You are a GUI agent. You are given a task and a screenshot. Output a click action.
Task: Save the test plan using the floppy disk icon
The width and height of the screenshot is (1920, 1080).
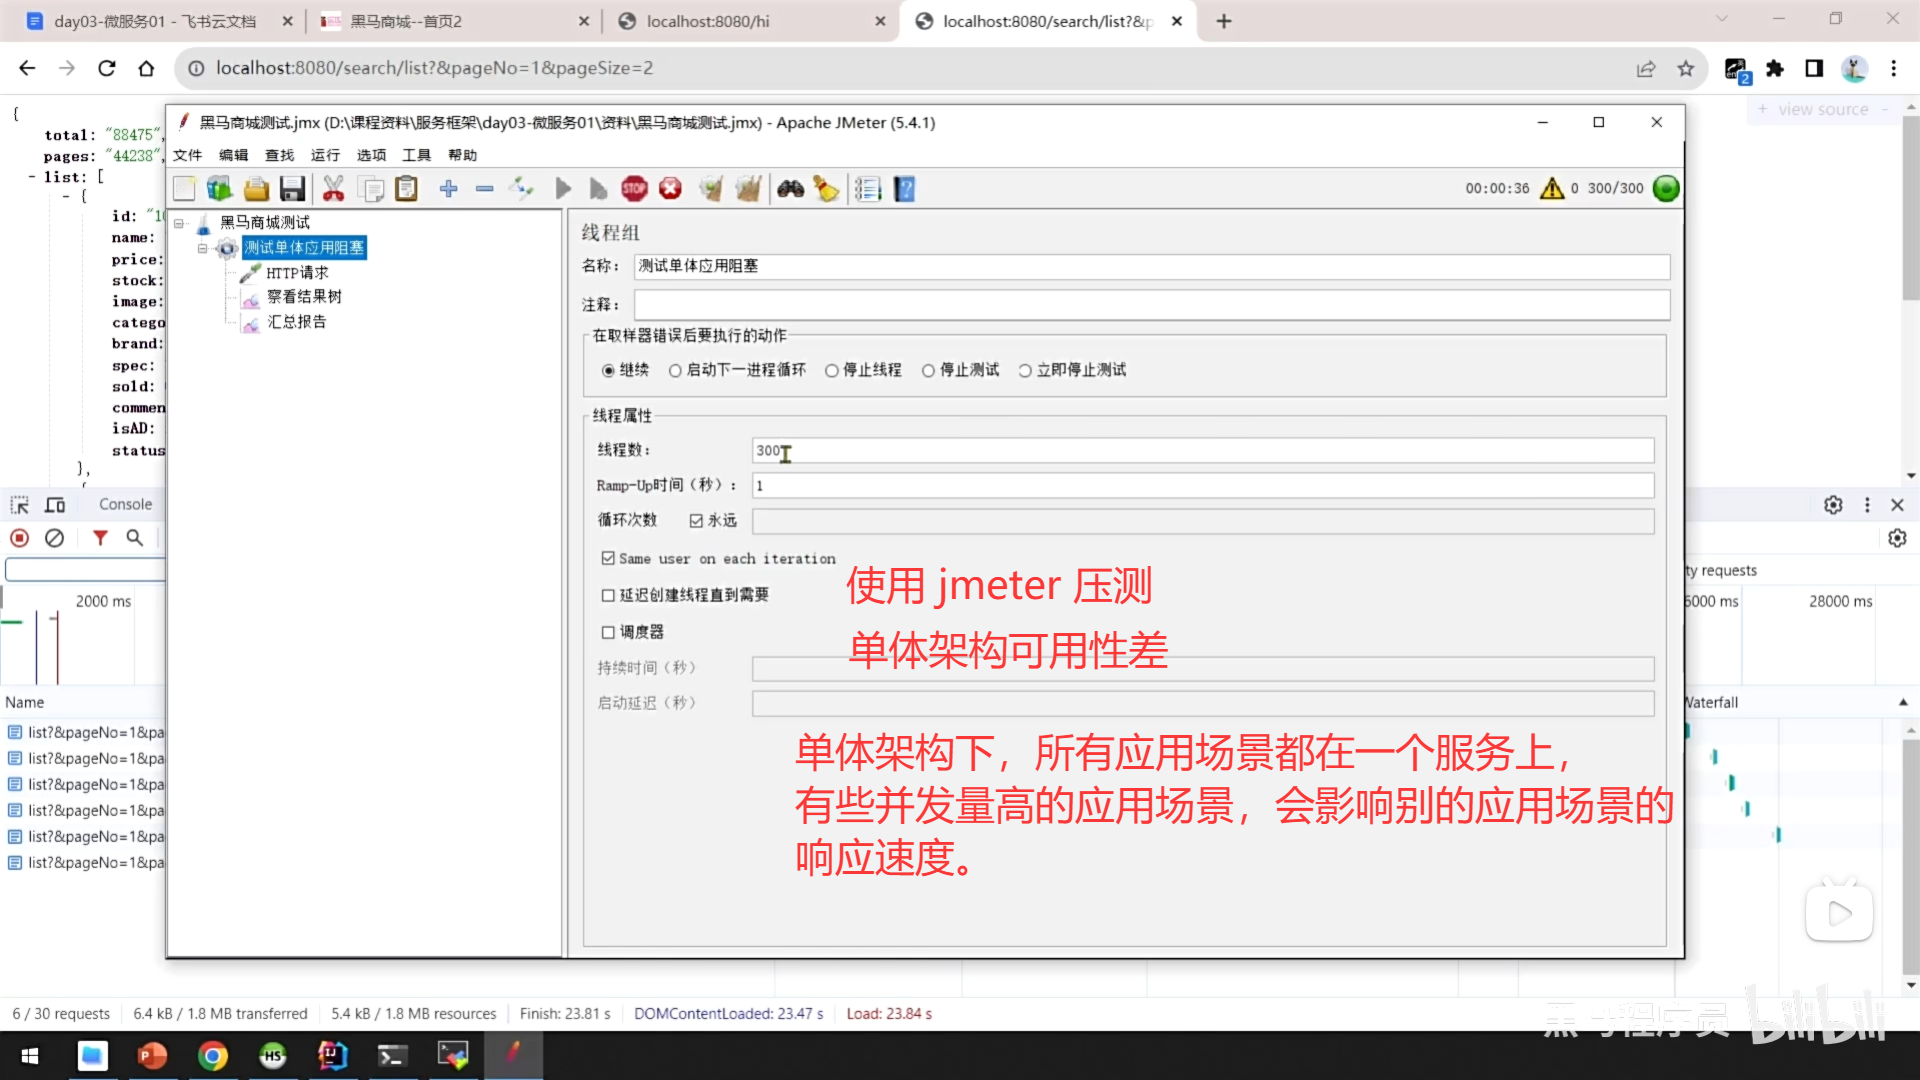[292, 188]
